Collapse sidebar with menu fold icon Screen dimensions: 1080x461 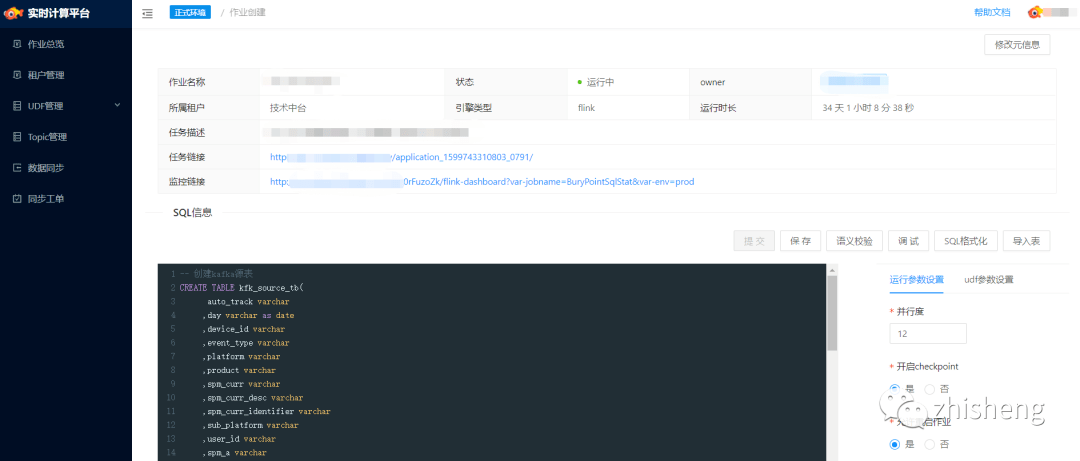coord(147,13)
